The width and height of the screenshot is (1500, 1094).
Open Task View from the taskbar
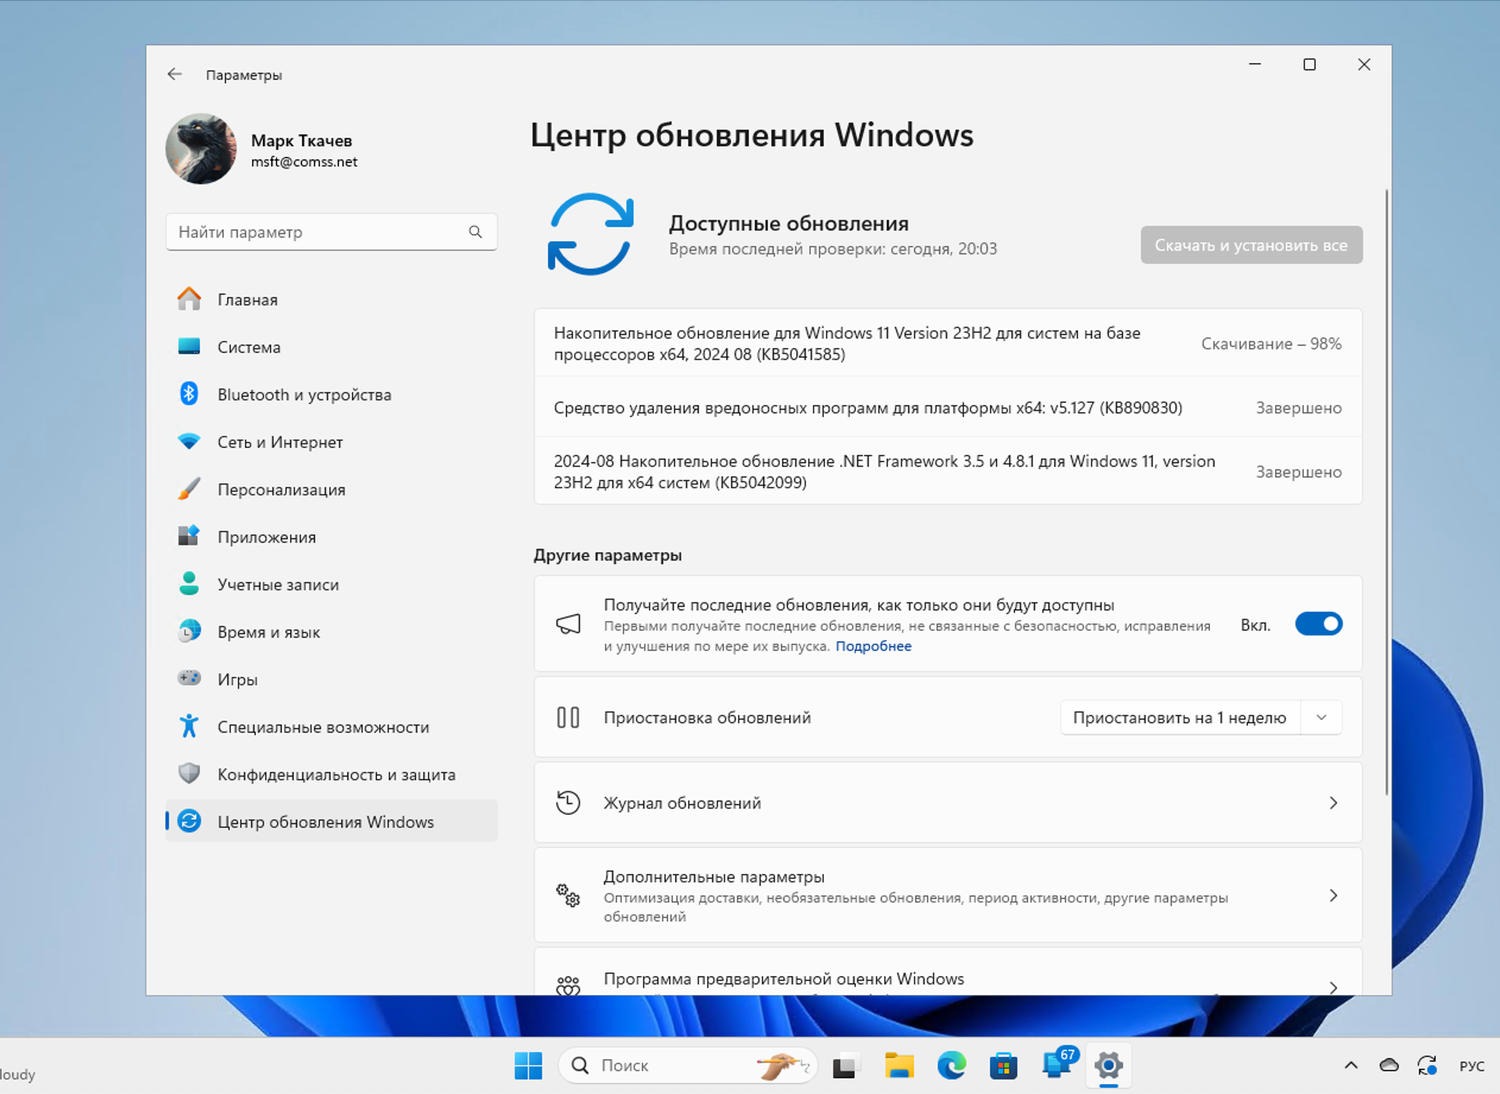coord(845,1066)
